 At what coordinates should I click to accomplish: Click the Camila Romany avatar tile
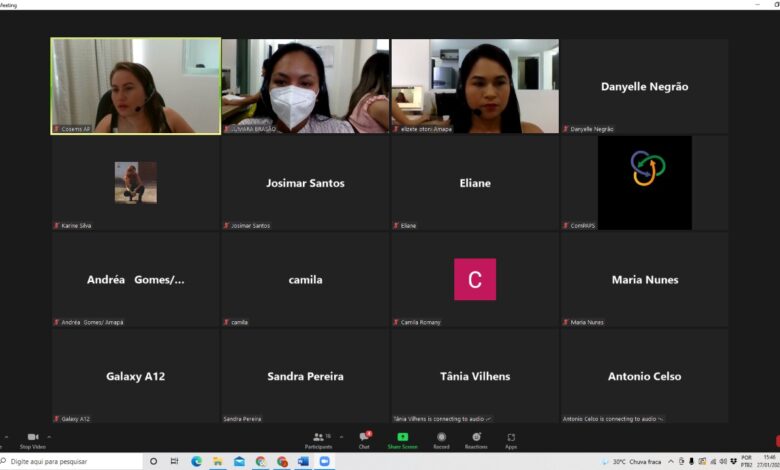click(475, 280)
